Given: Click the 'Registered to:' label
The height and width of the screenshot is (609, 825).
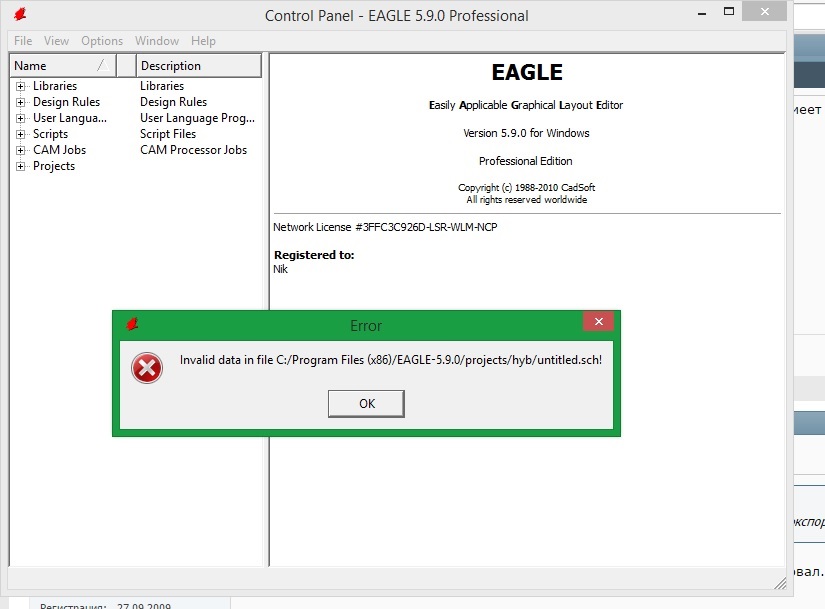Looking at the screenshot, I should pos(314,255).
